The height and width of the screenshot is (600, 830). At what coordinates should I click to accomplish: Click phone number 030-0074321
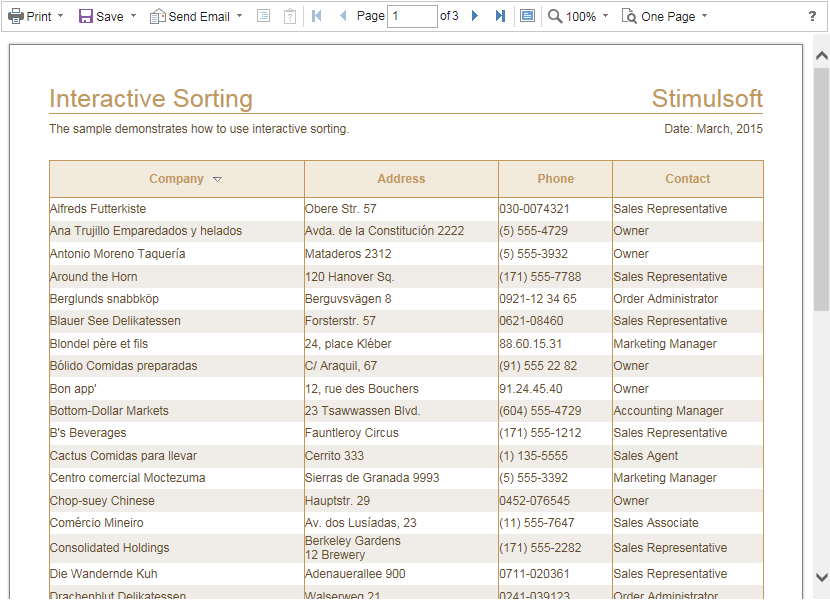pos(534,209)
